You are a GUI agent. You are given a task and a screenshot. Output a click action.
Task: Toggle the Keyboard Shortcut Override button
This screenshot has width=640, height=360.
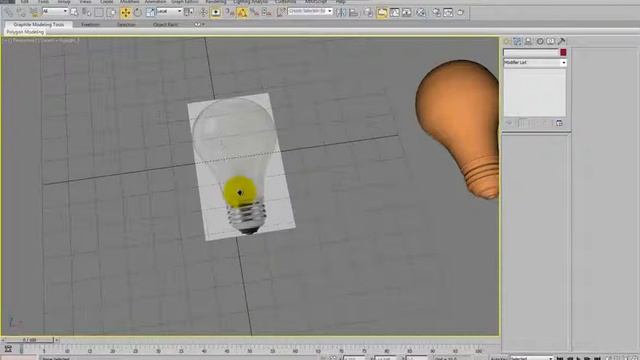click(216, 13)
